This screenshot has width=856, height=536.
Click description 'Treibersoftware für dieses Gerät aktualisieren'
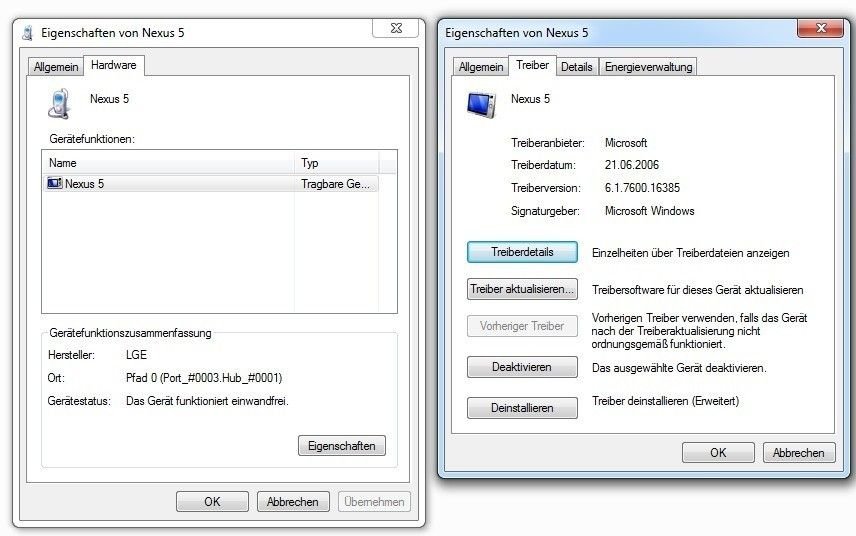[697, 290]
